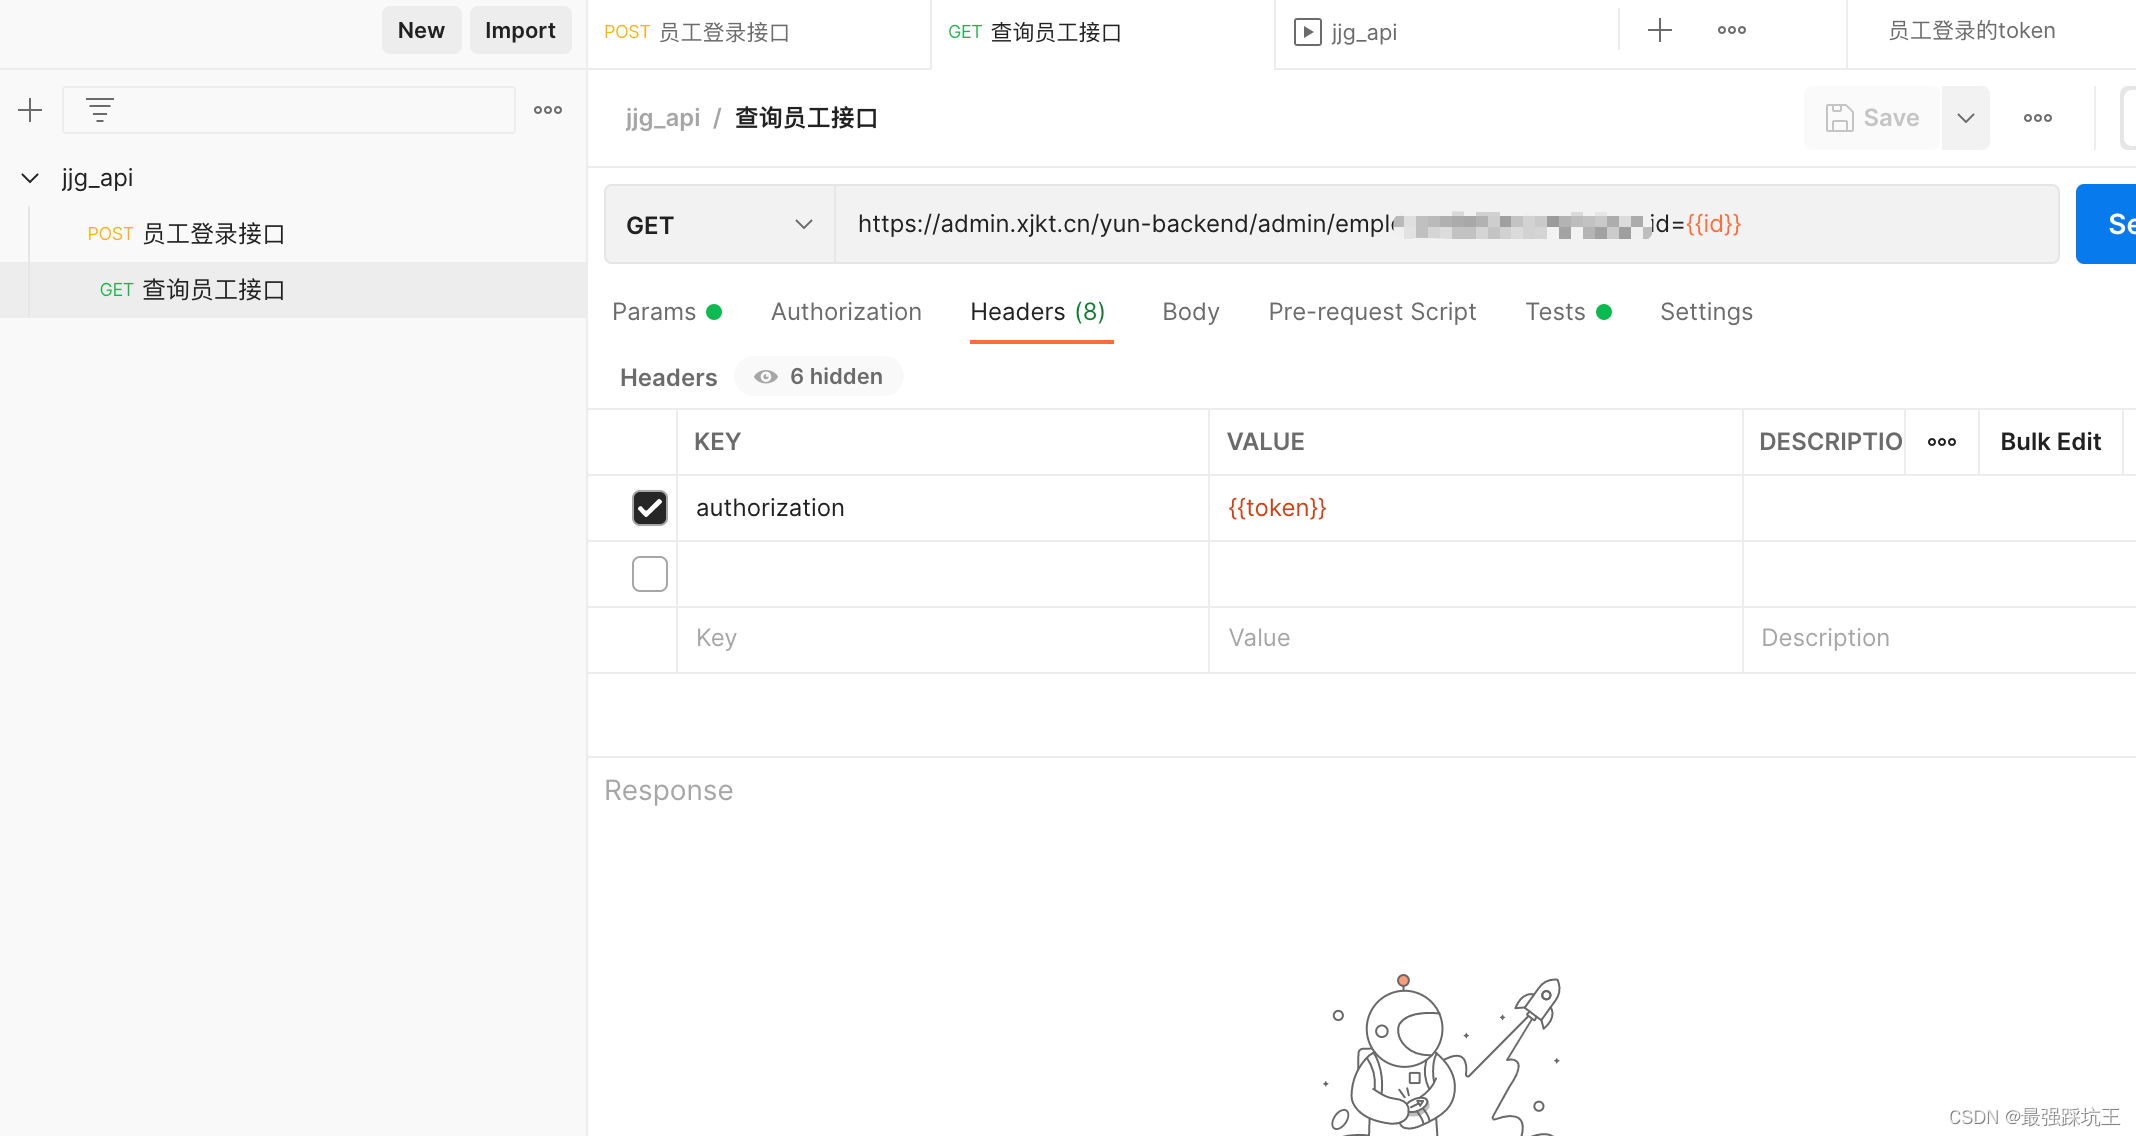2136x1136 pixels.
Task: Open a new request tab with plus icon
Action: [x=1659, y=31]
